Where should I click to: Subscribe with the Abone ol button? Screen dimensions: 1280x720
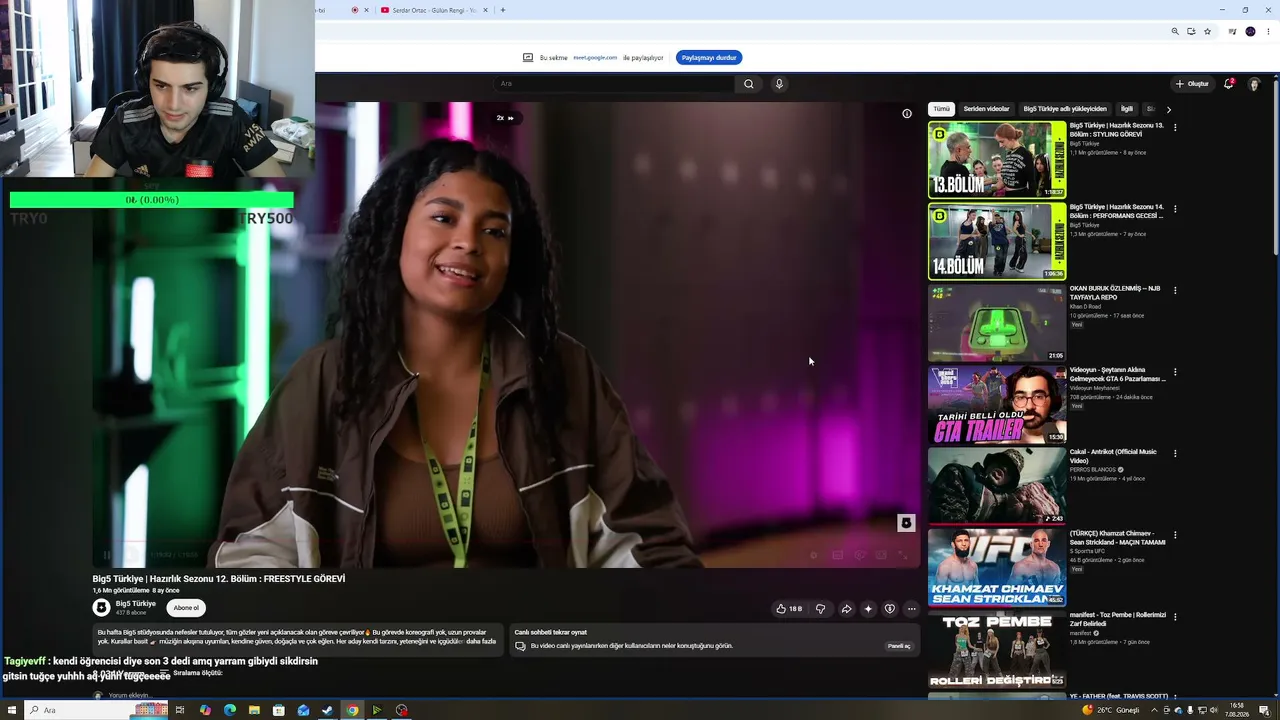point(186,608)
